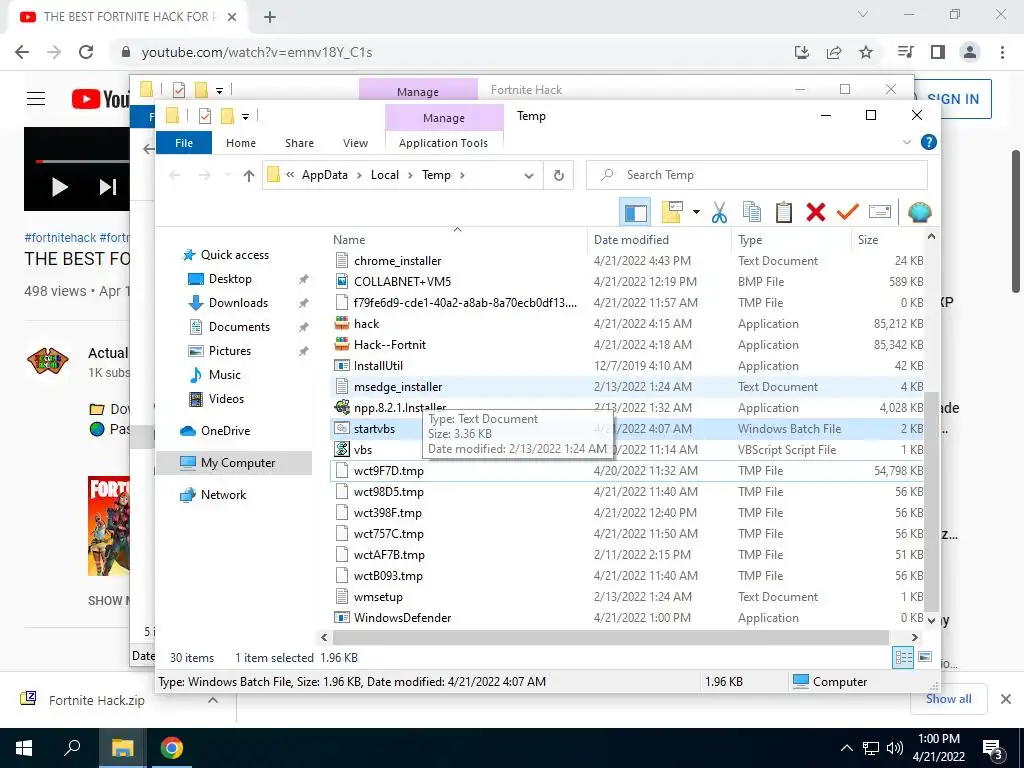Select OneDrive in navigation pane
1024x768 pixels.
coord(225,431)
